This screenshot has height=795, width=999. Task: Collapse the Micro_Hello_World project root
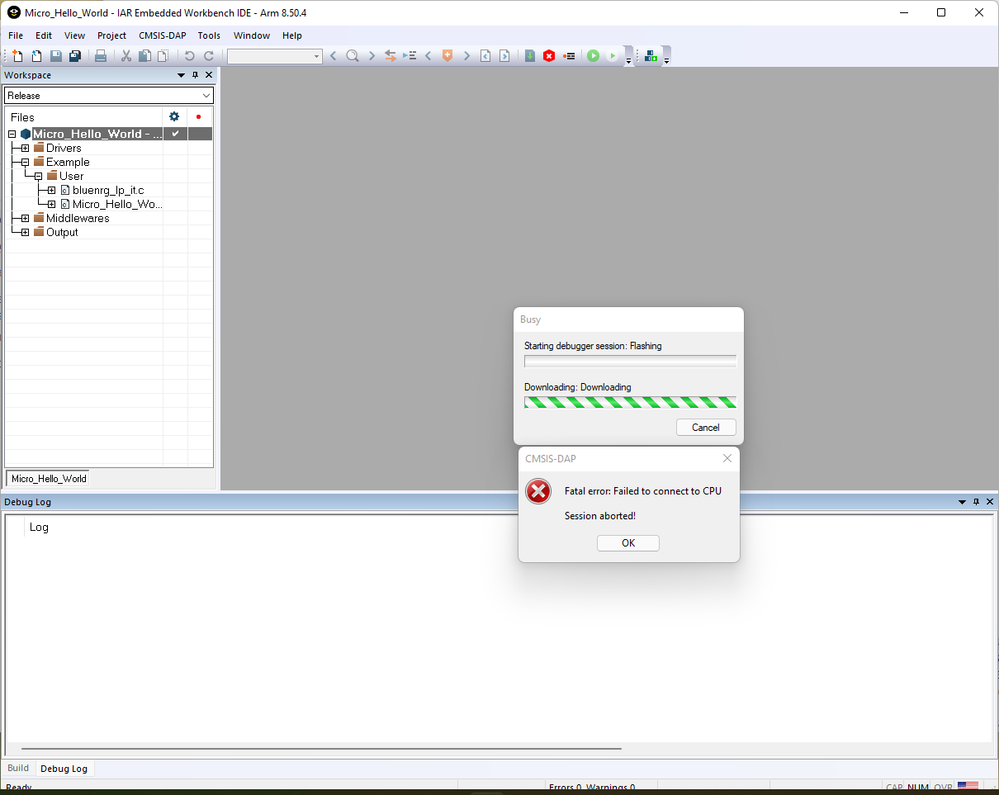pos(12,134)
